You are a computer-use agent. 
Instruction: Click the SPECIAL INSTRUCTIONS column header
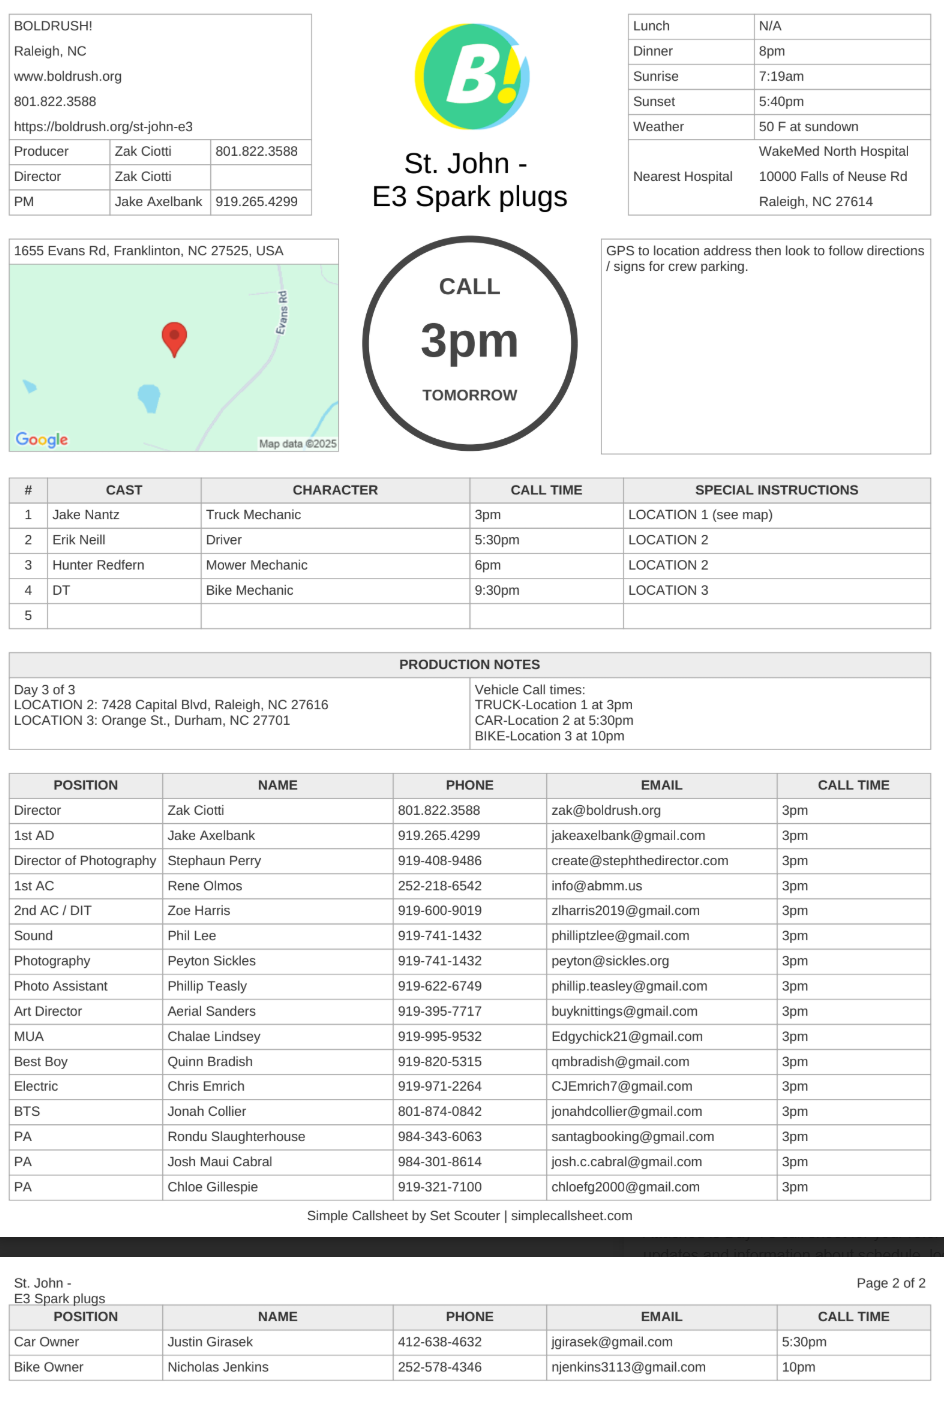(777, 490)
